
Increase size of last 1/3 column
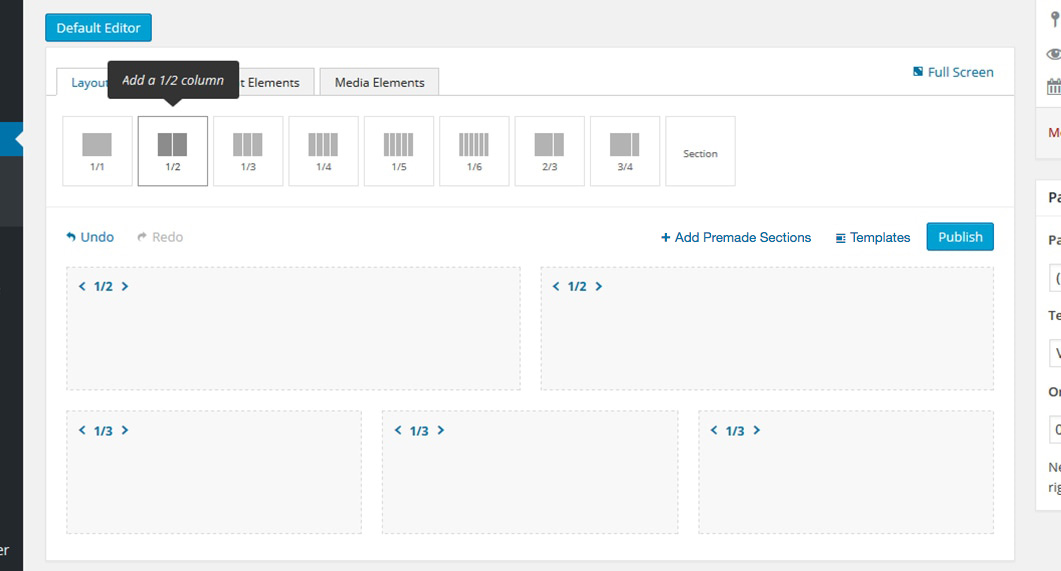click(757, 430)
